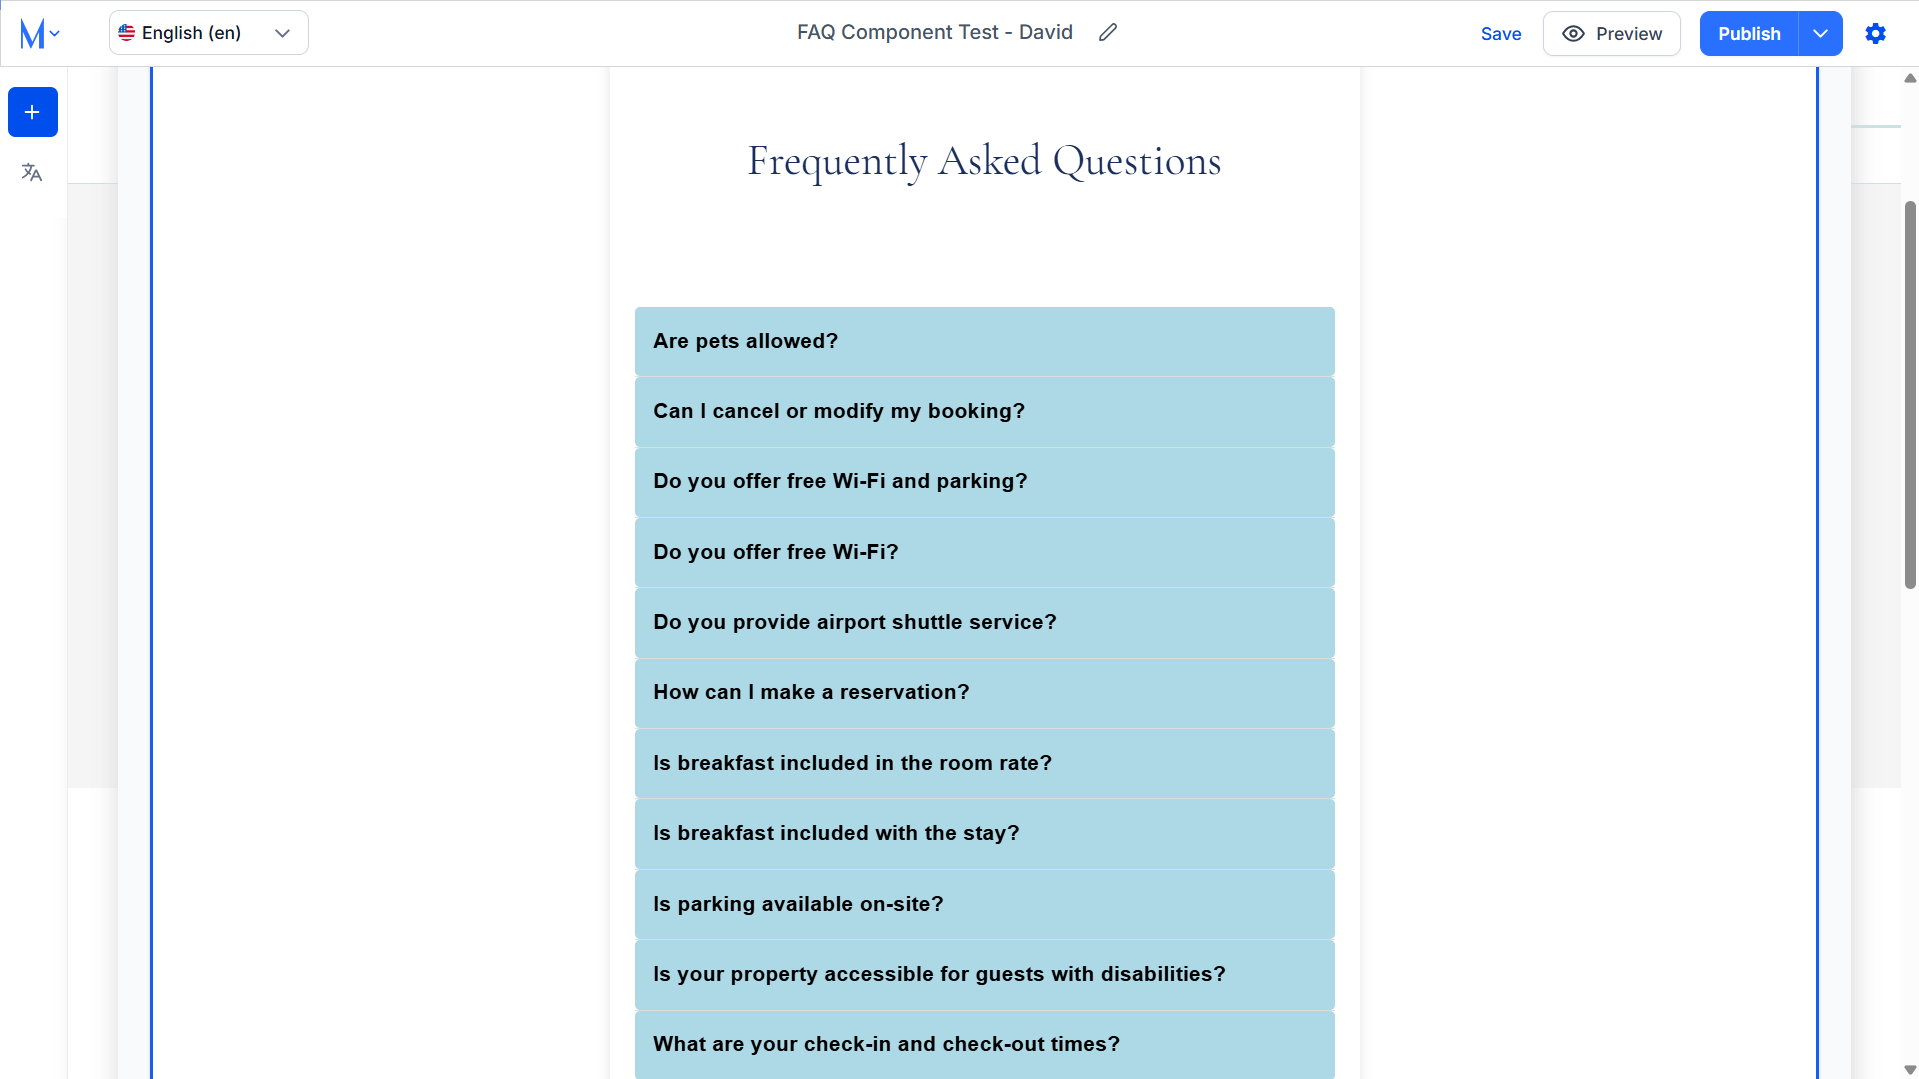Expand "Is parking available on-site?" item
The width and height of the screenshot is (1919, 1079).
click(x=984, y=904)
